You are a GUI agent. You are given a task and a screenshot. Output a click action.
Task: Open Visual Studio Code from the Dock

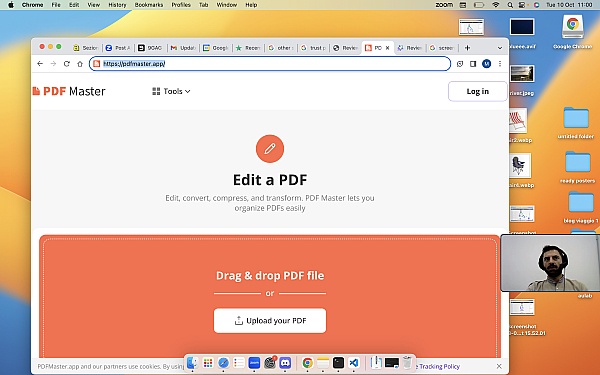tap(354, 362)
